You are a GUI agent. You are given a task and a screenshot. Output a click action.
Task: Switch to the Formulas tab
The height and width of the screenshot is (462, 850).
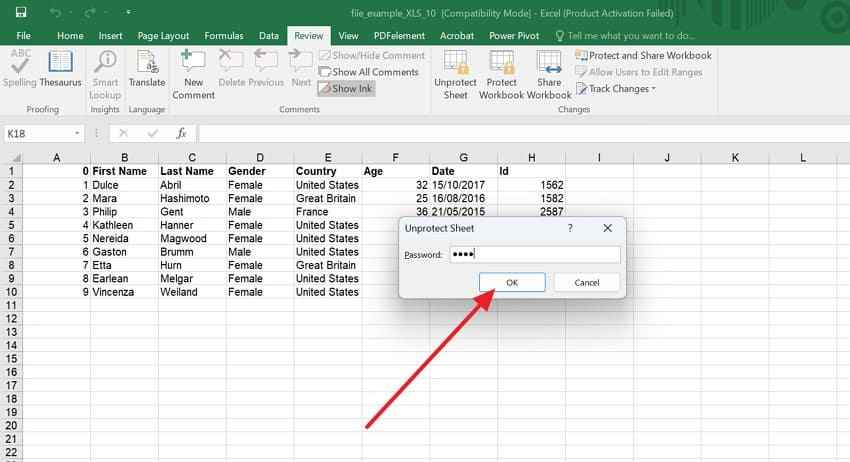coord(224,36)
